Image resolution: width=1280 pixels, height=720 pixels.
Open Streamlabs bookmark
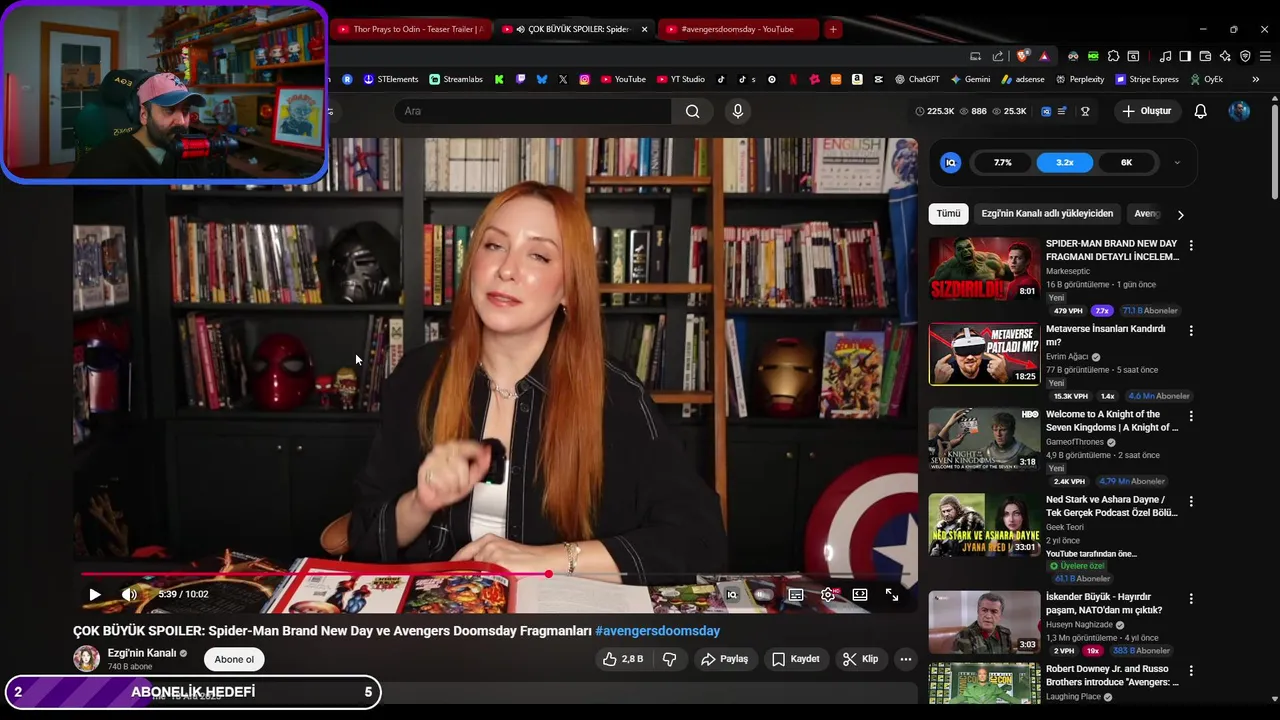pos(456,79)
